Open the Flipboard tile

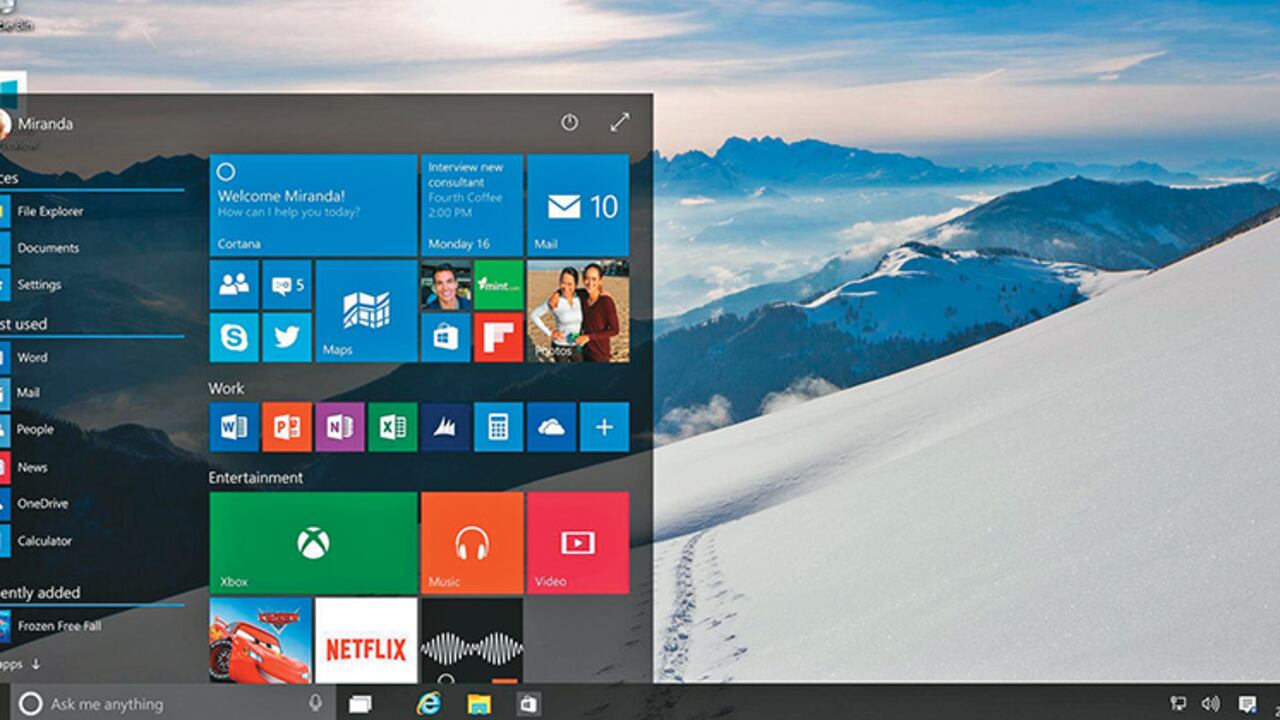pos(498,337)
